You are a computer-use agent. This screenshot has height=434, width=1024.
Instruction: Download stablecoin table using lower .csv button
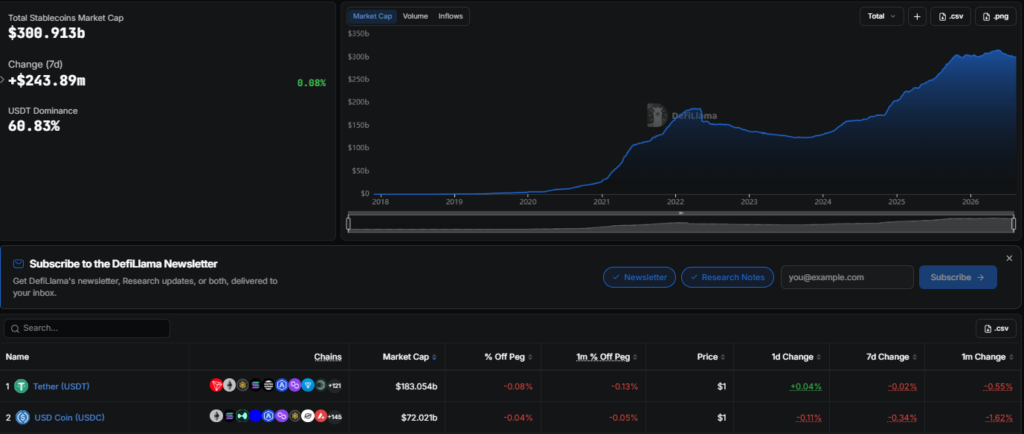[996, 328]
